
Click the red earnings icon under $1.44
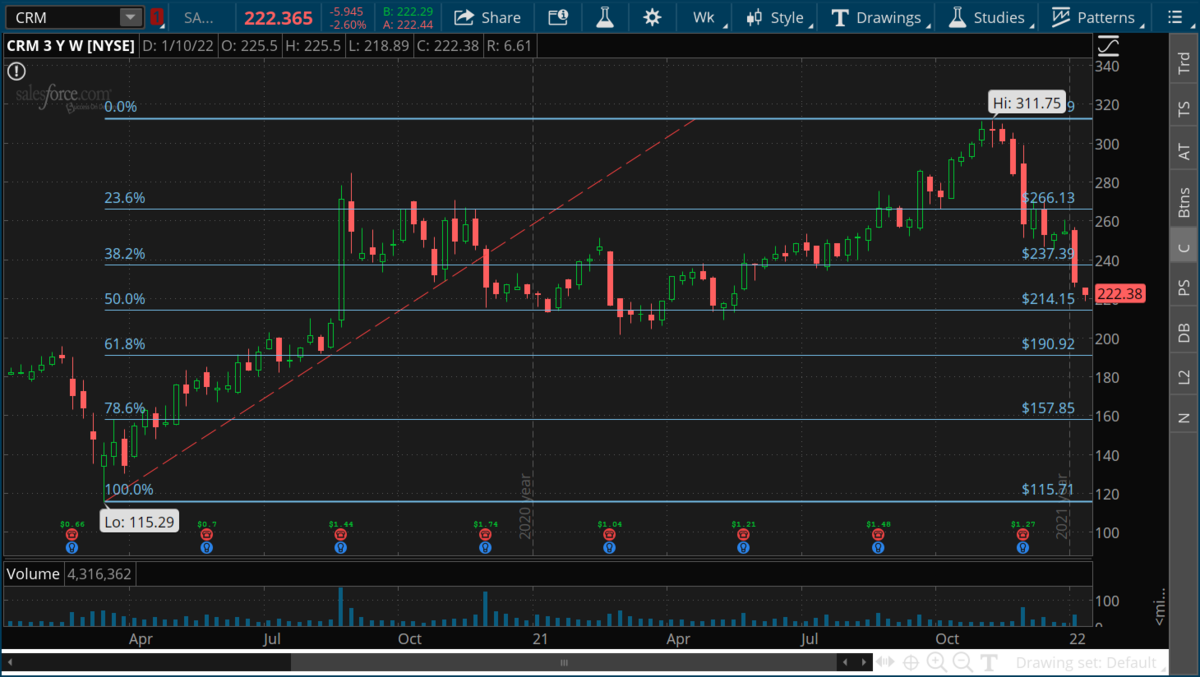click(341, 535)
